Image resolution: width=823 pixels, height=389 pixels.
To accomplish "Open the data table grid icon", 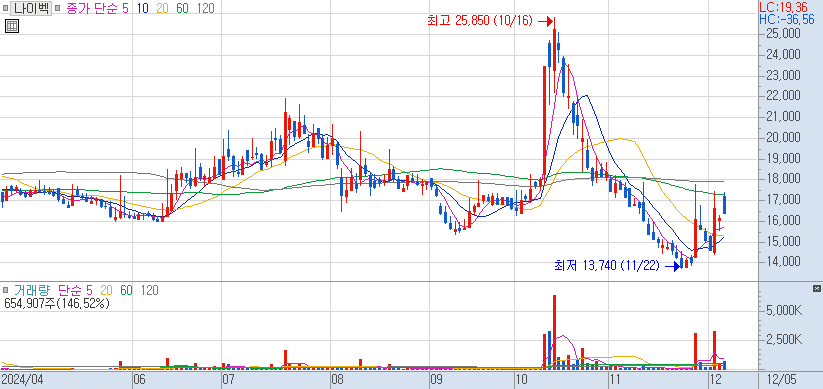I will [x=12, y=26].
